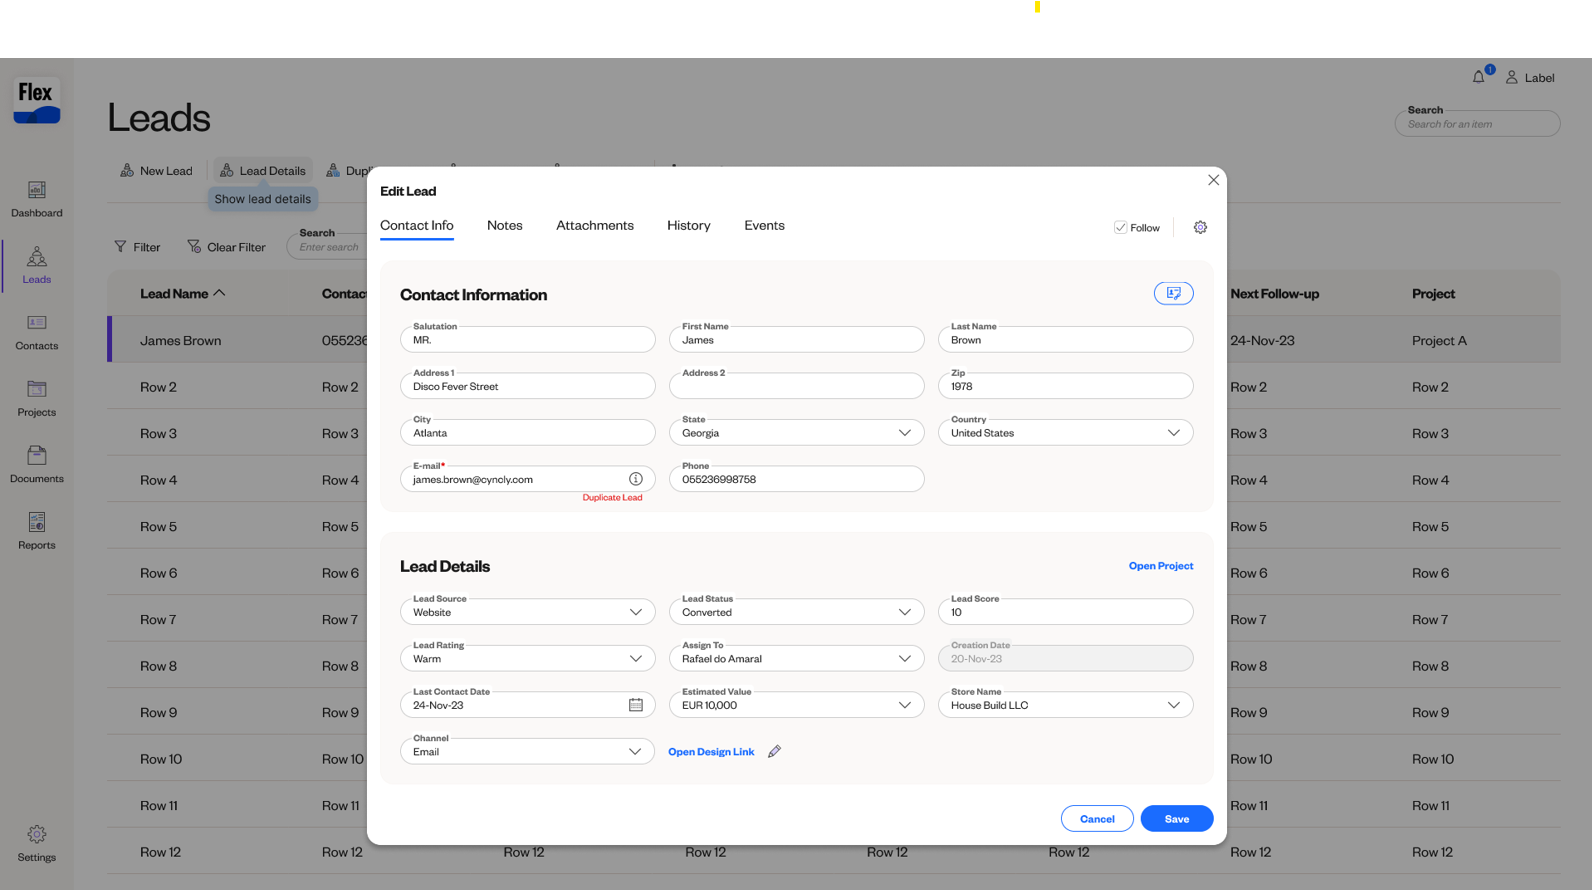Click Open Design Link
The image size is (1592, 890).
pyautogui.click(x=711, y=752)
